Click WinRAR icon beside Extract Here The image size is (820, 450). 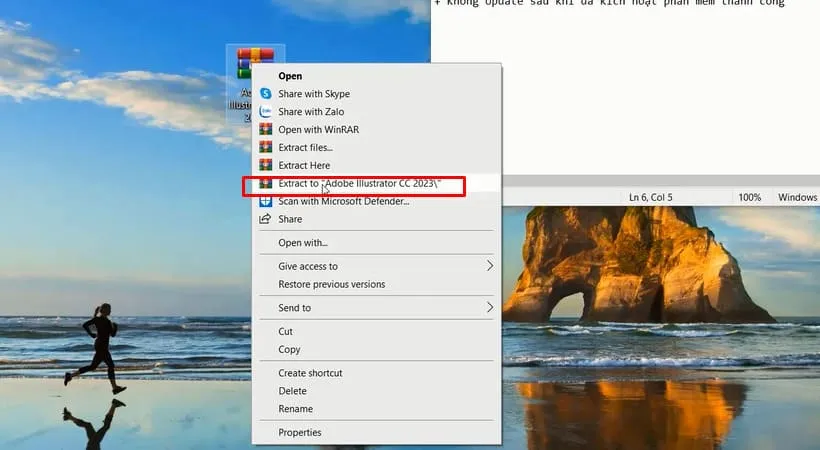tap(266, 165)
